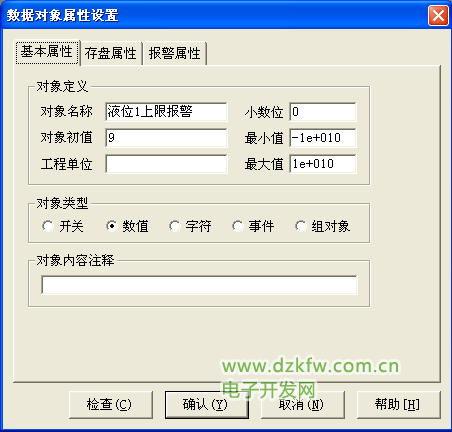Image resolution: width=452 pixels, height=432 pixels.
Task: Switch to the 报警属性 tab
Action: point(175,54)
